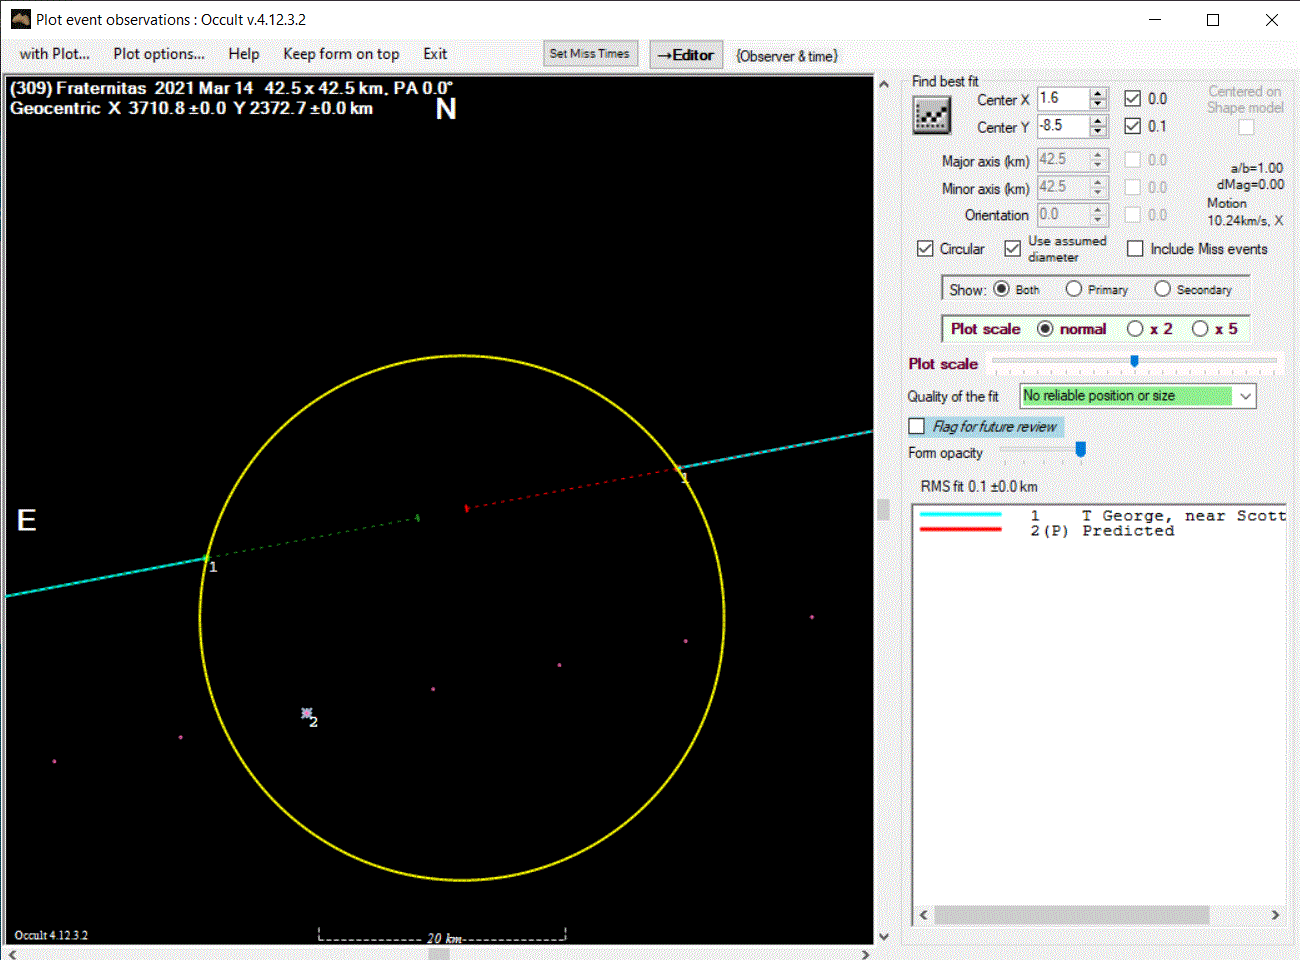
Task: Open the with Plot... menu
Action: tap(54, 54)
